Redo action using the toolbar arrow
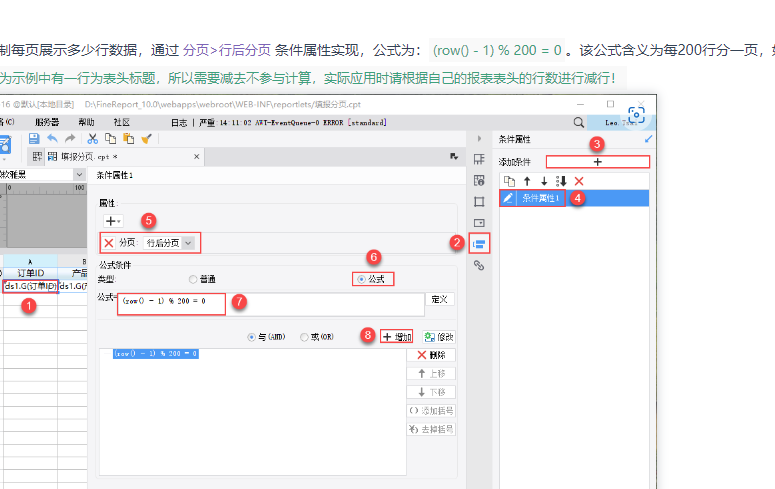 70,139
